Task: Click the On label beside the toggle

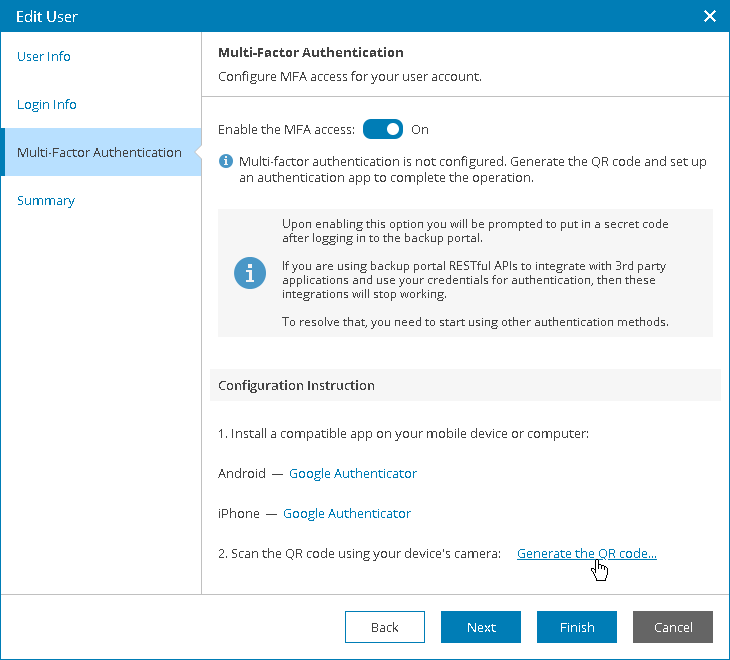Action: 420,129
